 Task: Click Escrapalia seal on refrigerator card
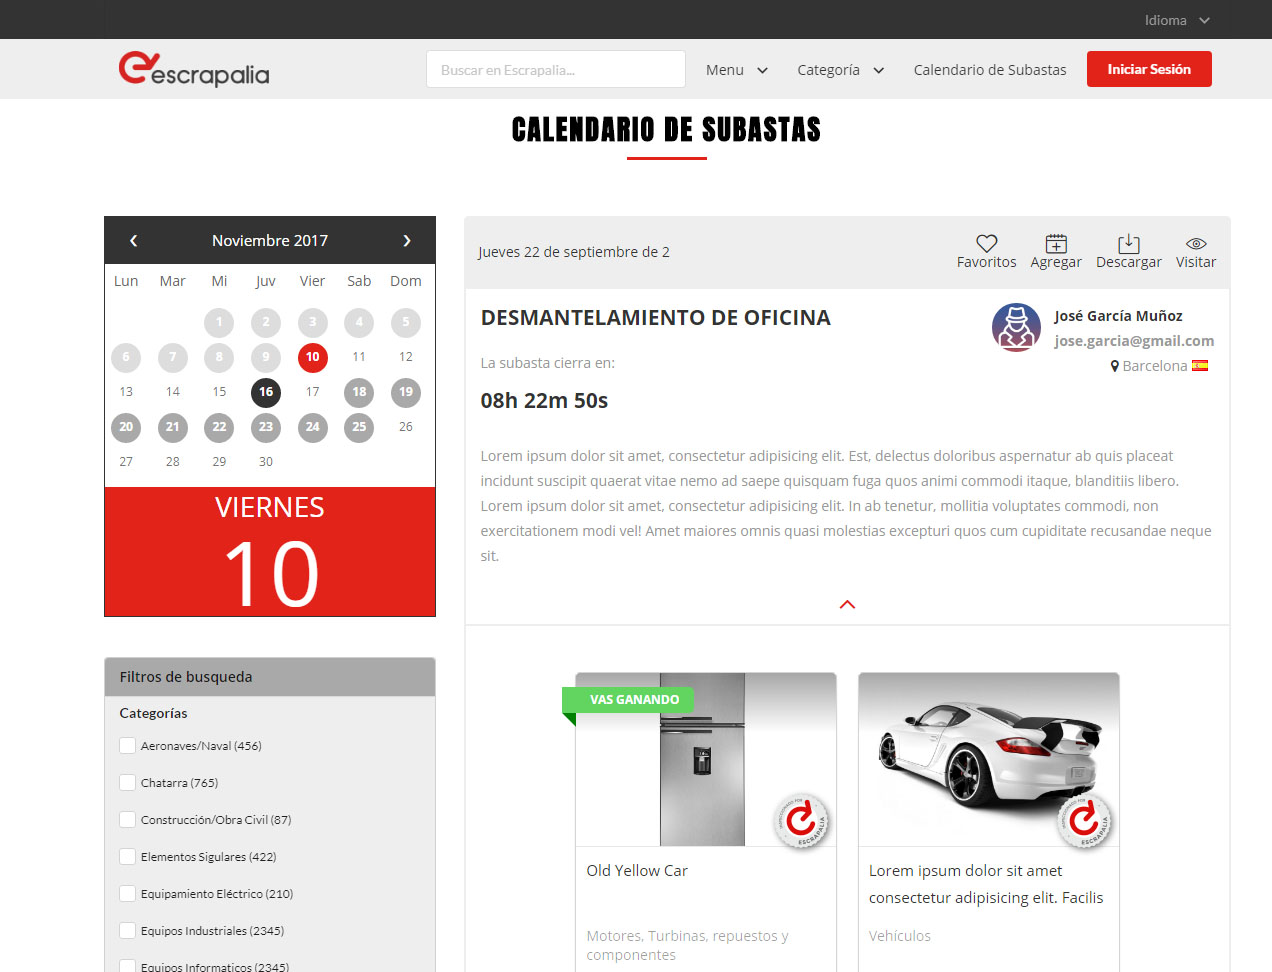[801, 820]
